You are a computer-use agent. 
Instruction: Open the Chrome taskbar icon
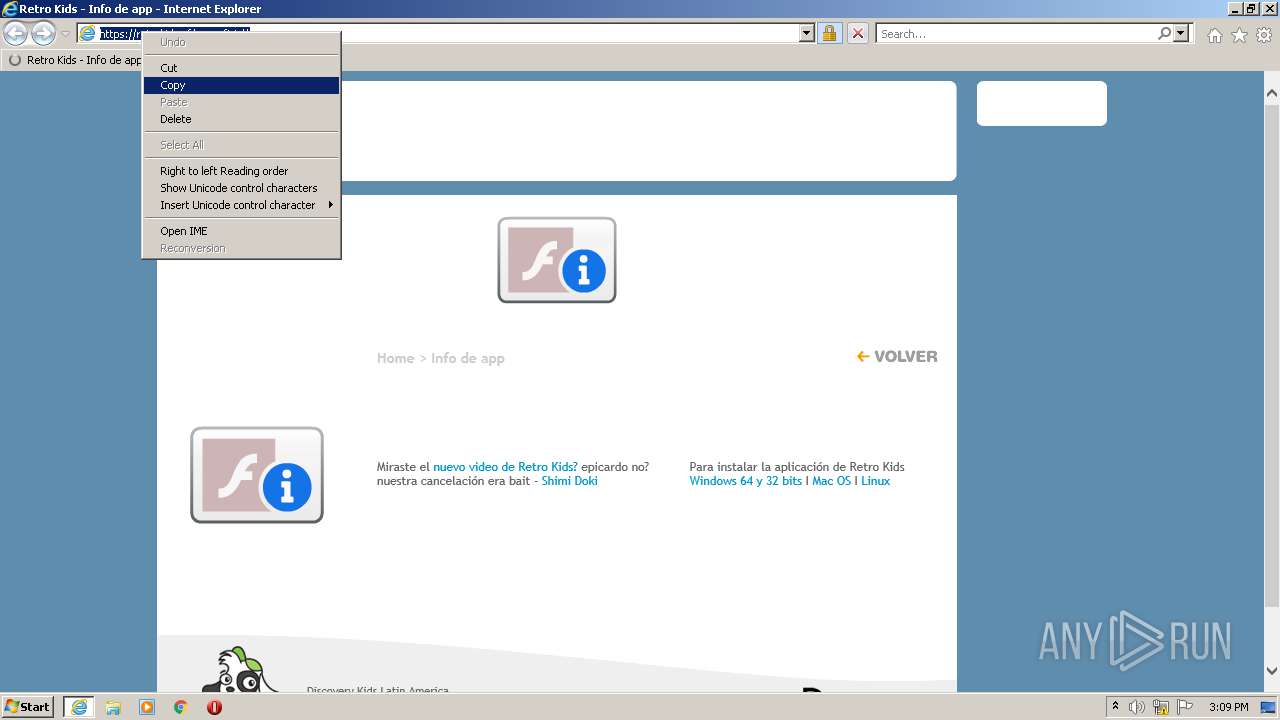[181, 707]
